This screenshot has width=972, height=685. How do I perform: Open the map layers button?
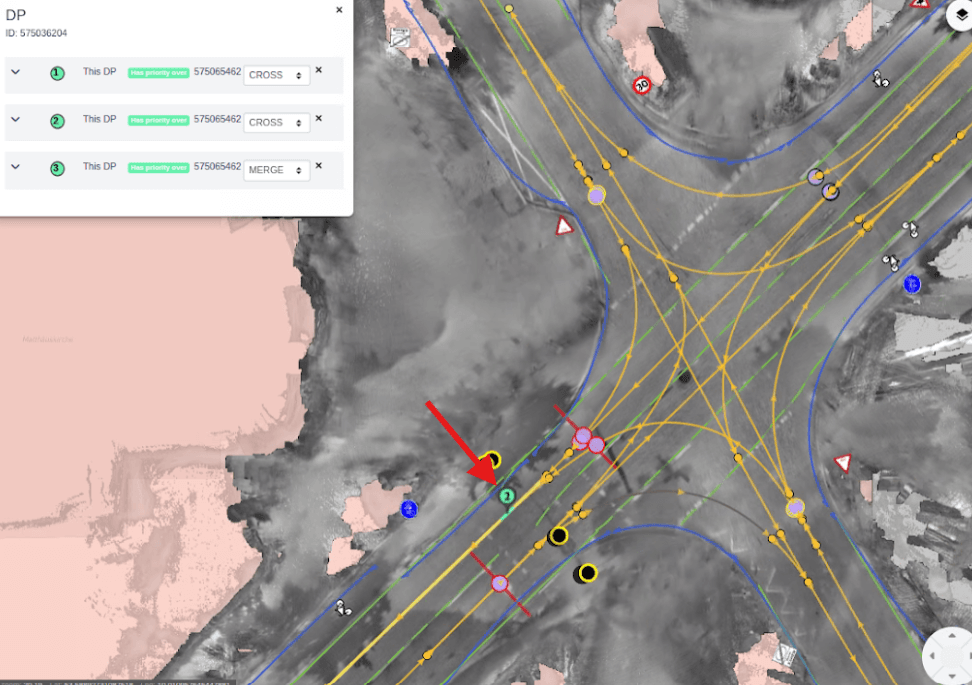[960, 15]
